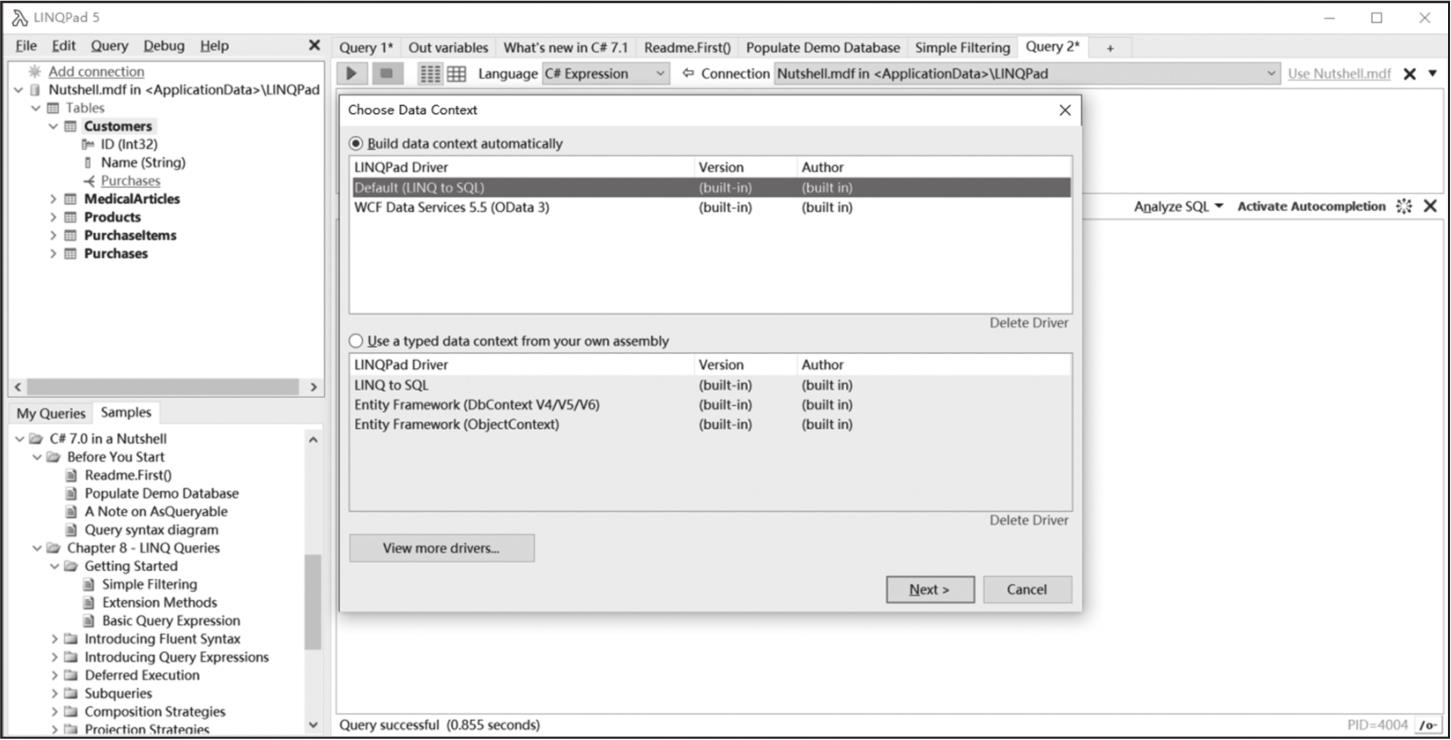Expand the Purchases table node
This screenshot has height=740, width=1451.
coord(54,254)
